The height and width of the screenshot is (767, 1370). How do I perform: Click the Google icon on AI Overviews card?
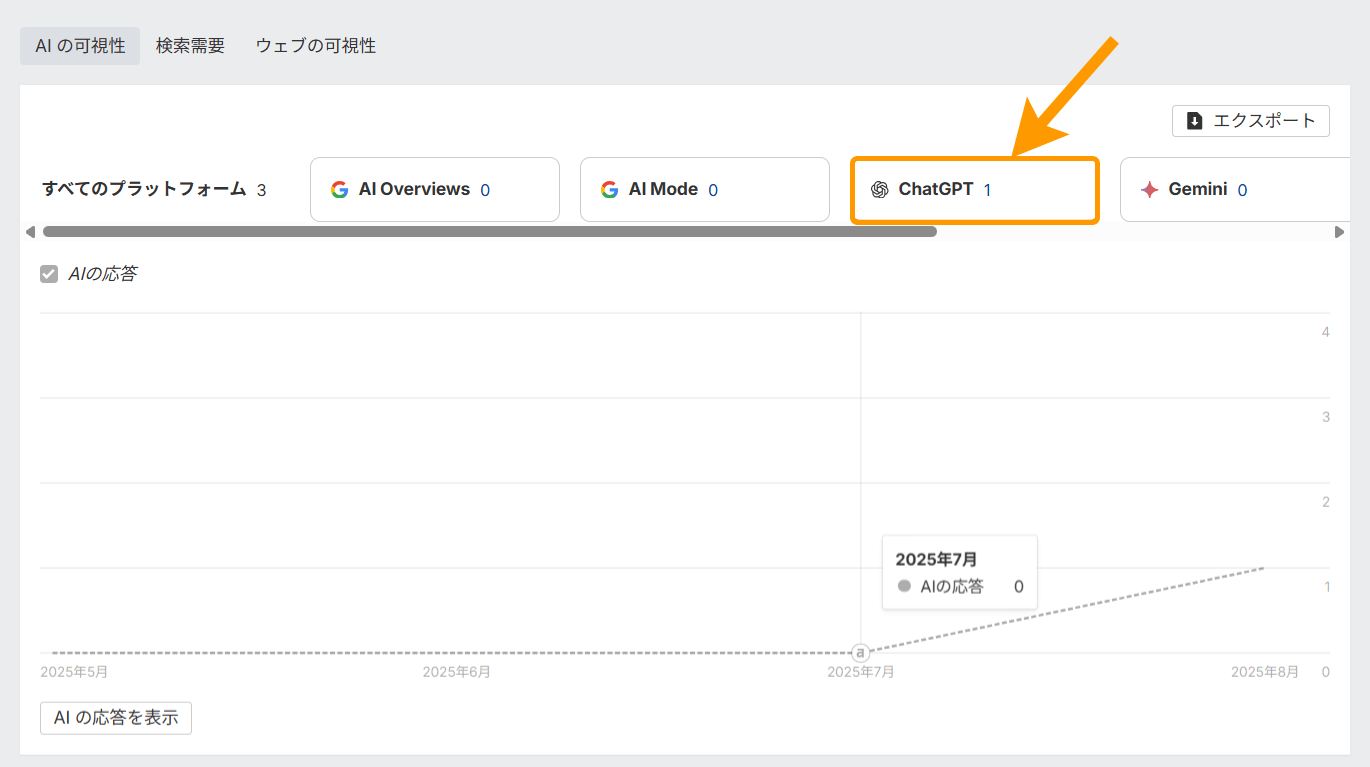[x=338, y=189]
